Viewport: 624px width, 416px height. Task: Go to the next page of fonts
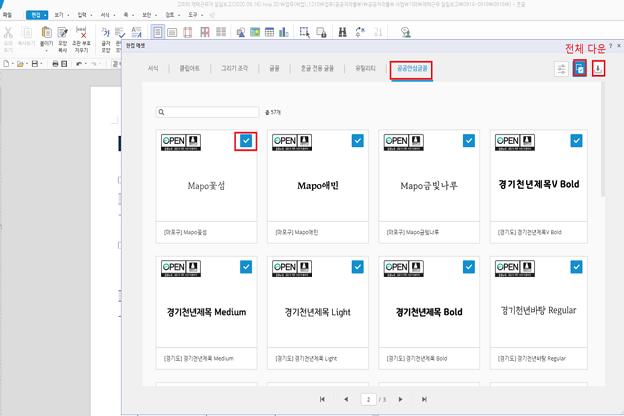pyautogui.click(x=400, y=399)
